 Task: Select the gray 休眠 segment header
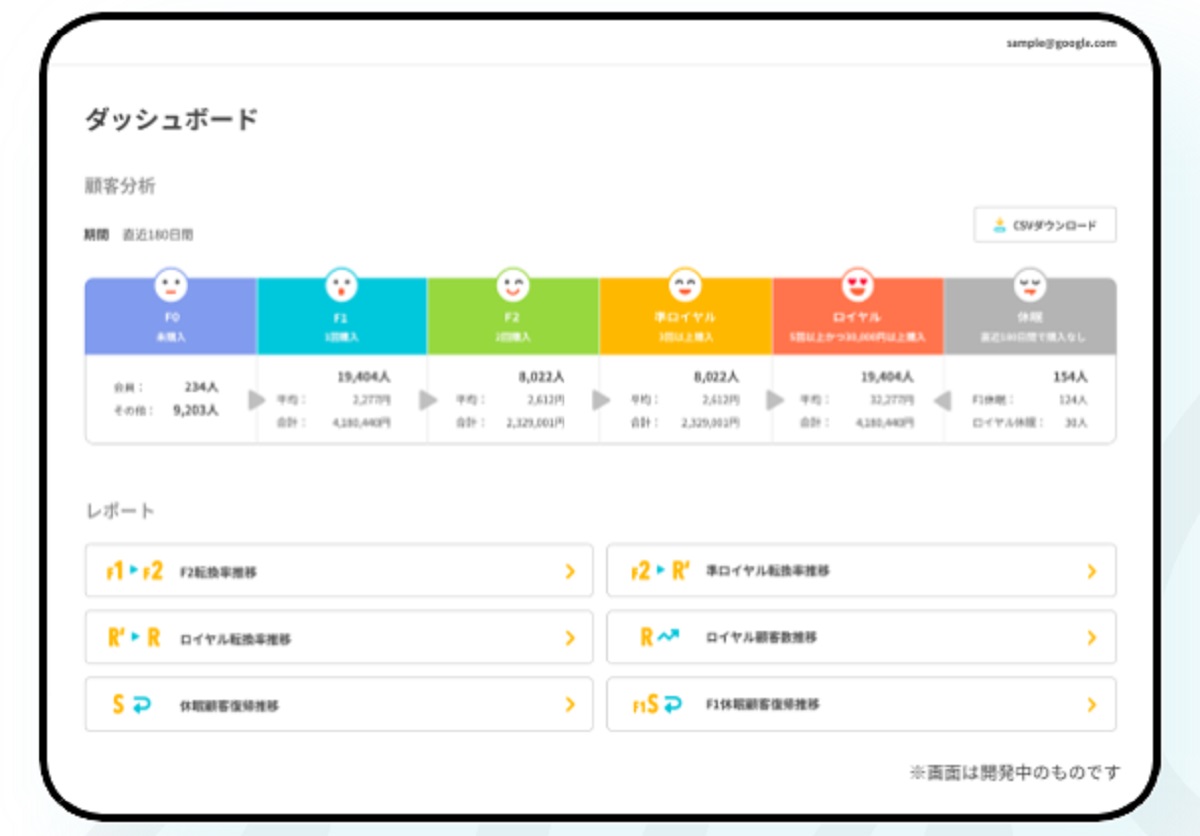(1030, 316)
